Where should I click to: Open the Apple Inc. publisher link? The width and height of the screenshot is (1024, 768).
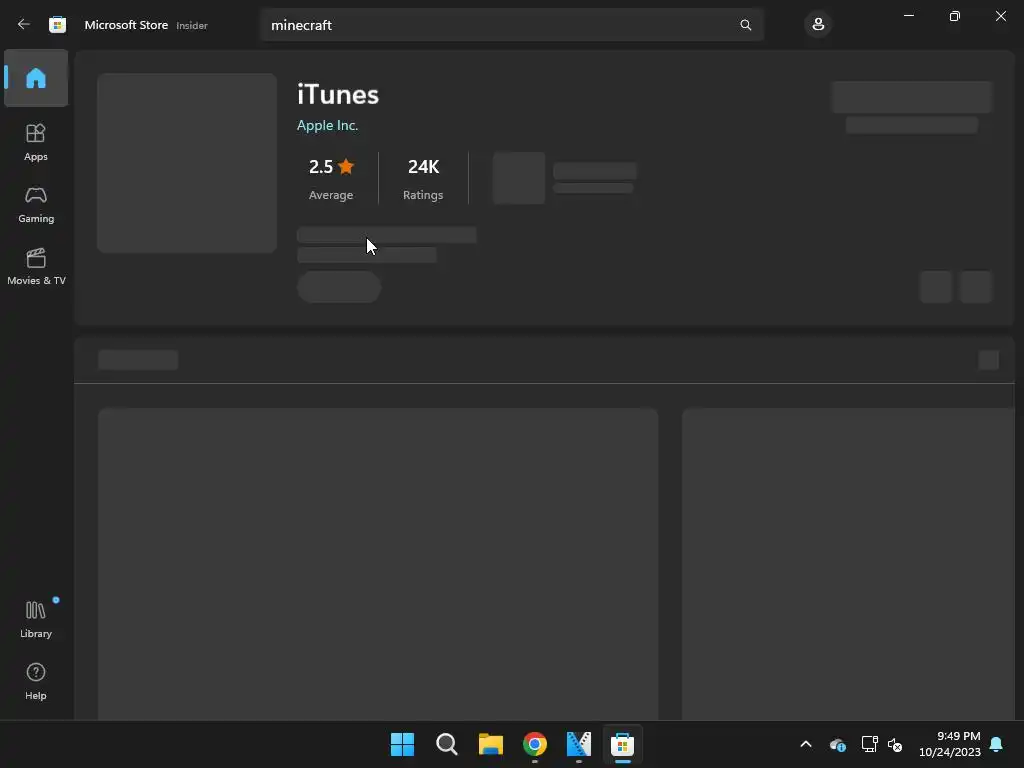pos(327,125)
